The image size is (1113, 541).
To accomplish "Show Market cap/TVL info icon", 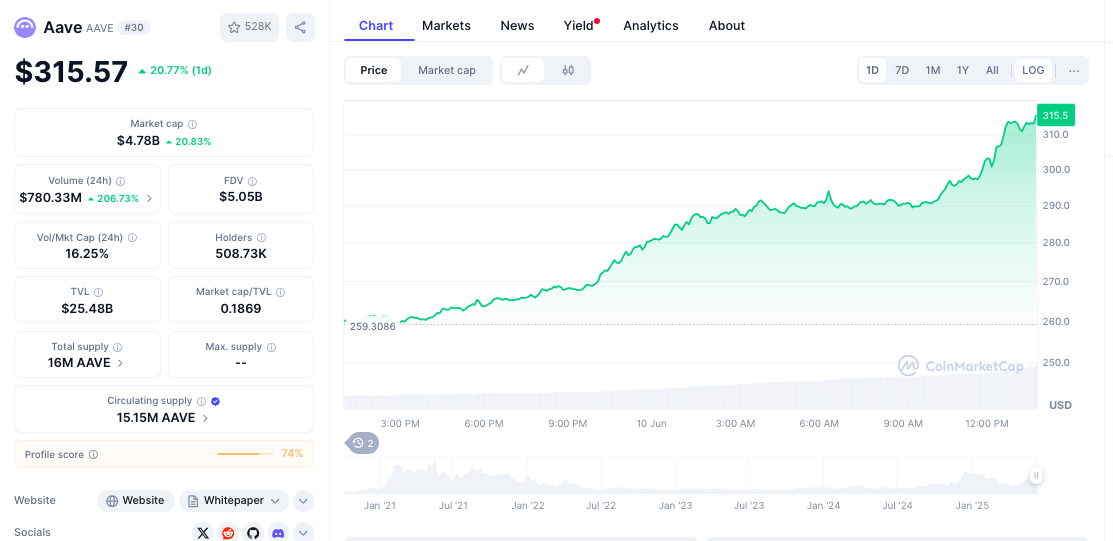I will [280, 292].
